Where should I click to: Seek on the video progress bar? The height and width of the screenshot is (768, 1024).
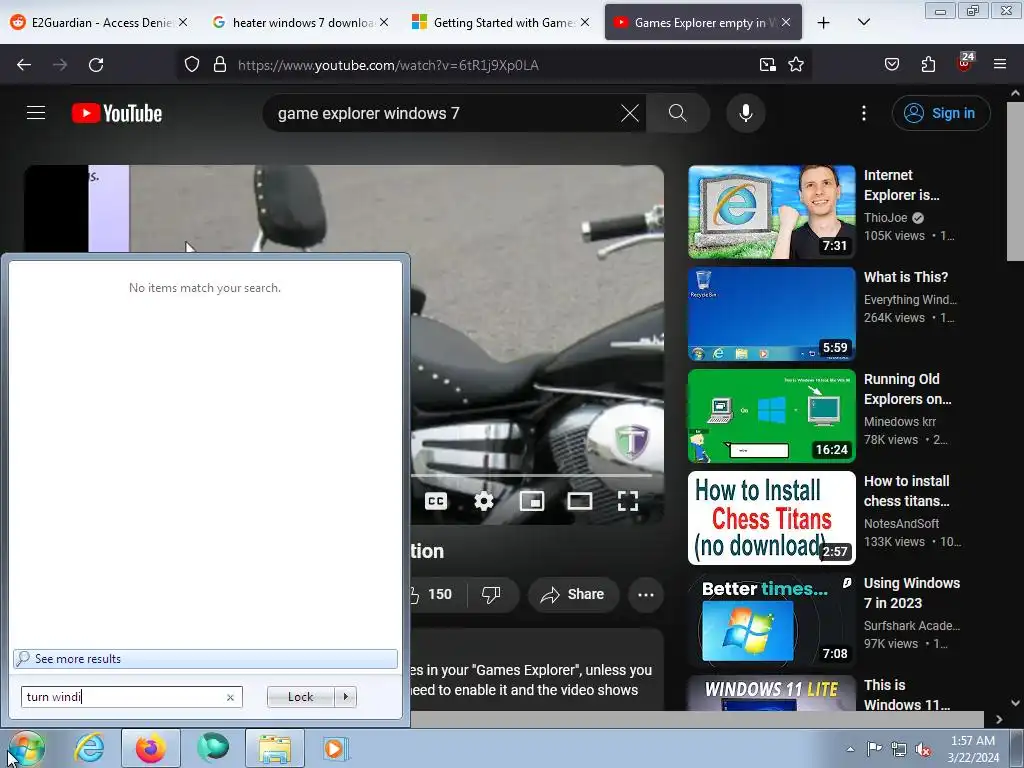pyautogui.click(x=532, y=476)
